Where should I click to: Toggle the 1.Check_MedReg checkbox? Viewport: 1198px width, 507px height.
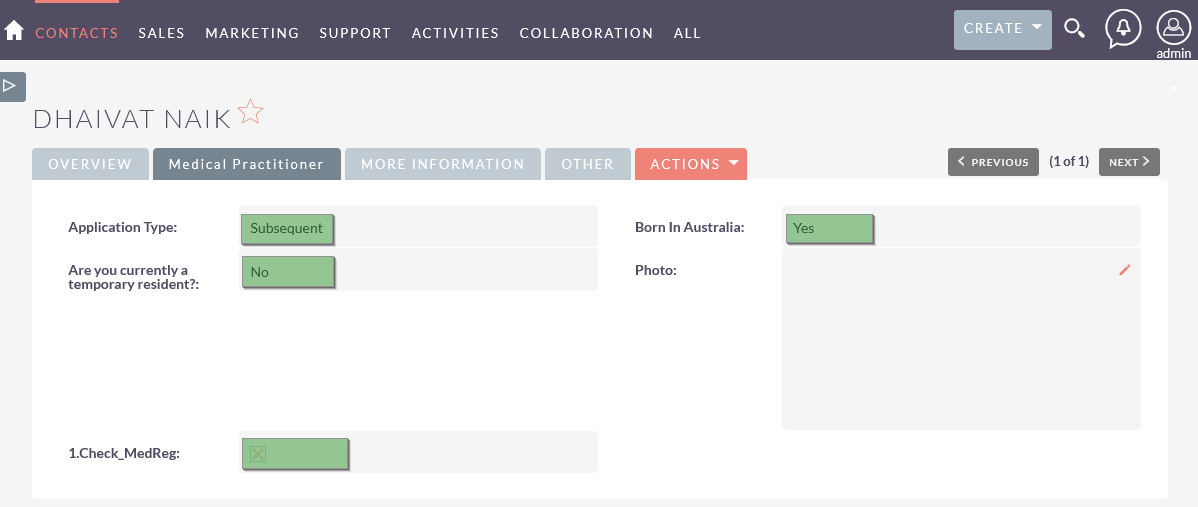(x=257, y=454)
